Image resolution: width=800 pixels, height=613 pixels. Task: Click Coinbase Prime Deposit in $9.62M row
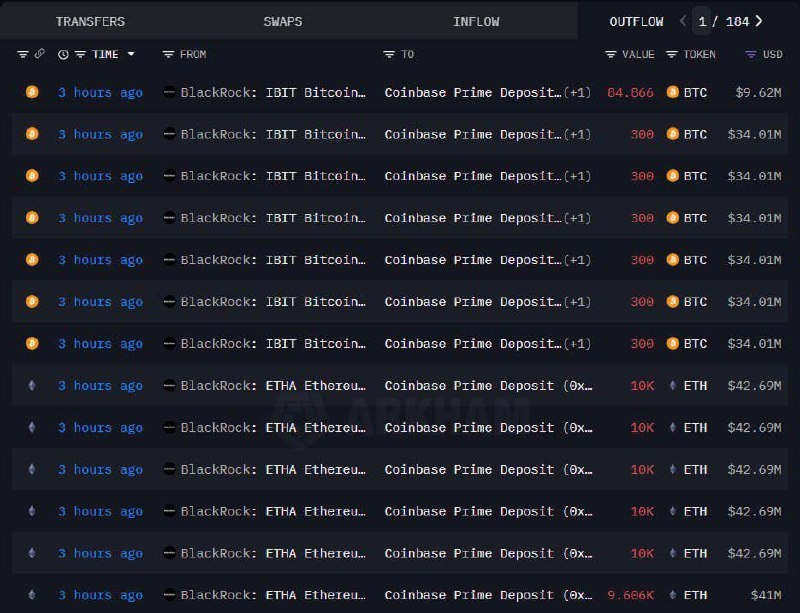[473, 92]
